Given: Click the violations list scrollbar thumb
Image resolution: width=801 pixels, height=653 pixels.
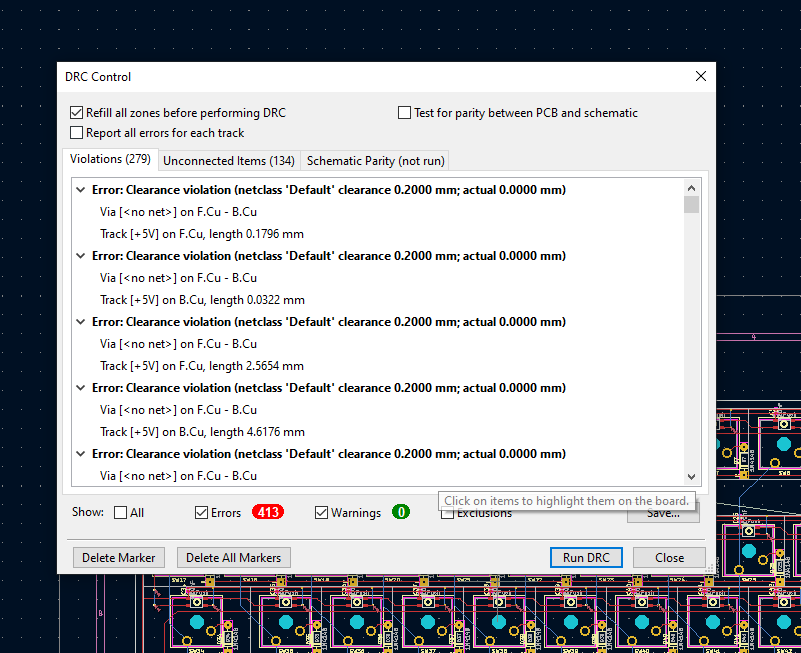Looking at the screenshot, I should 691,204.
